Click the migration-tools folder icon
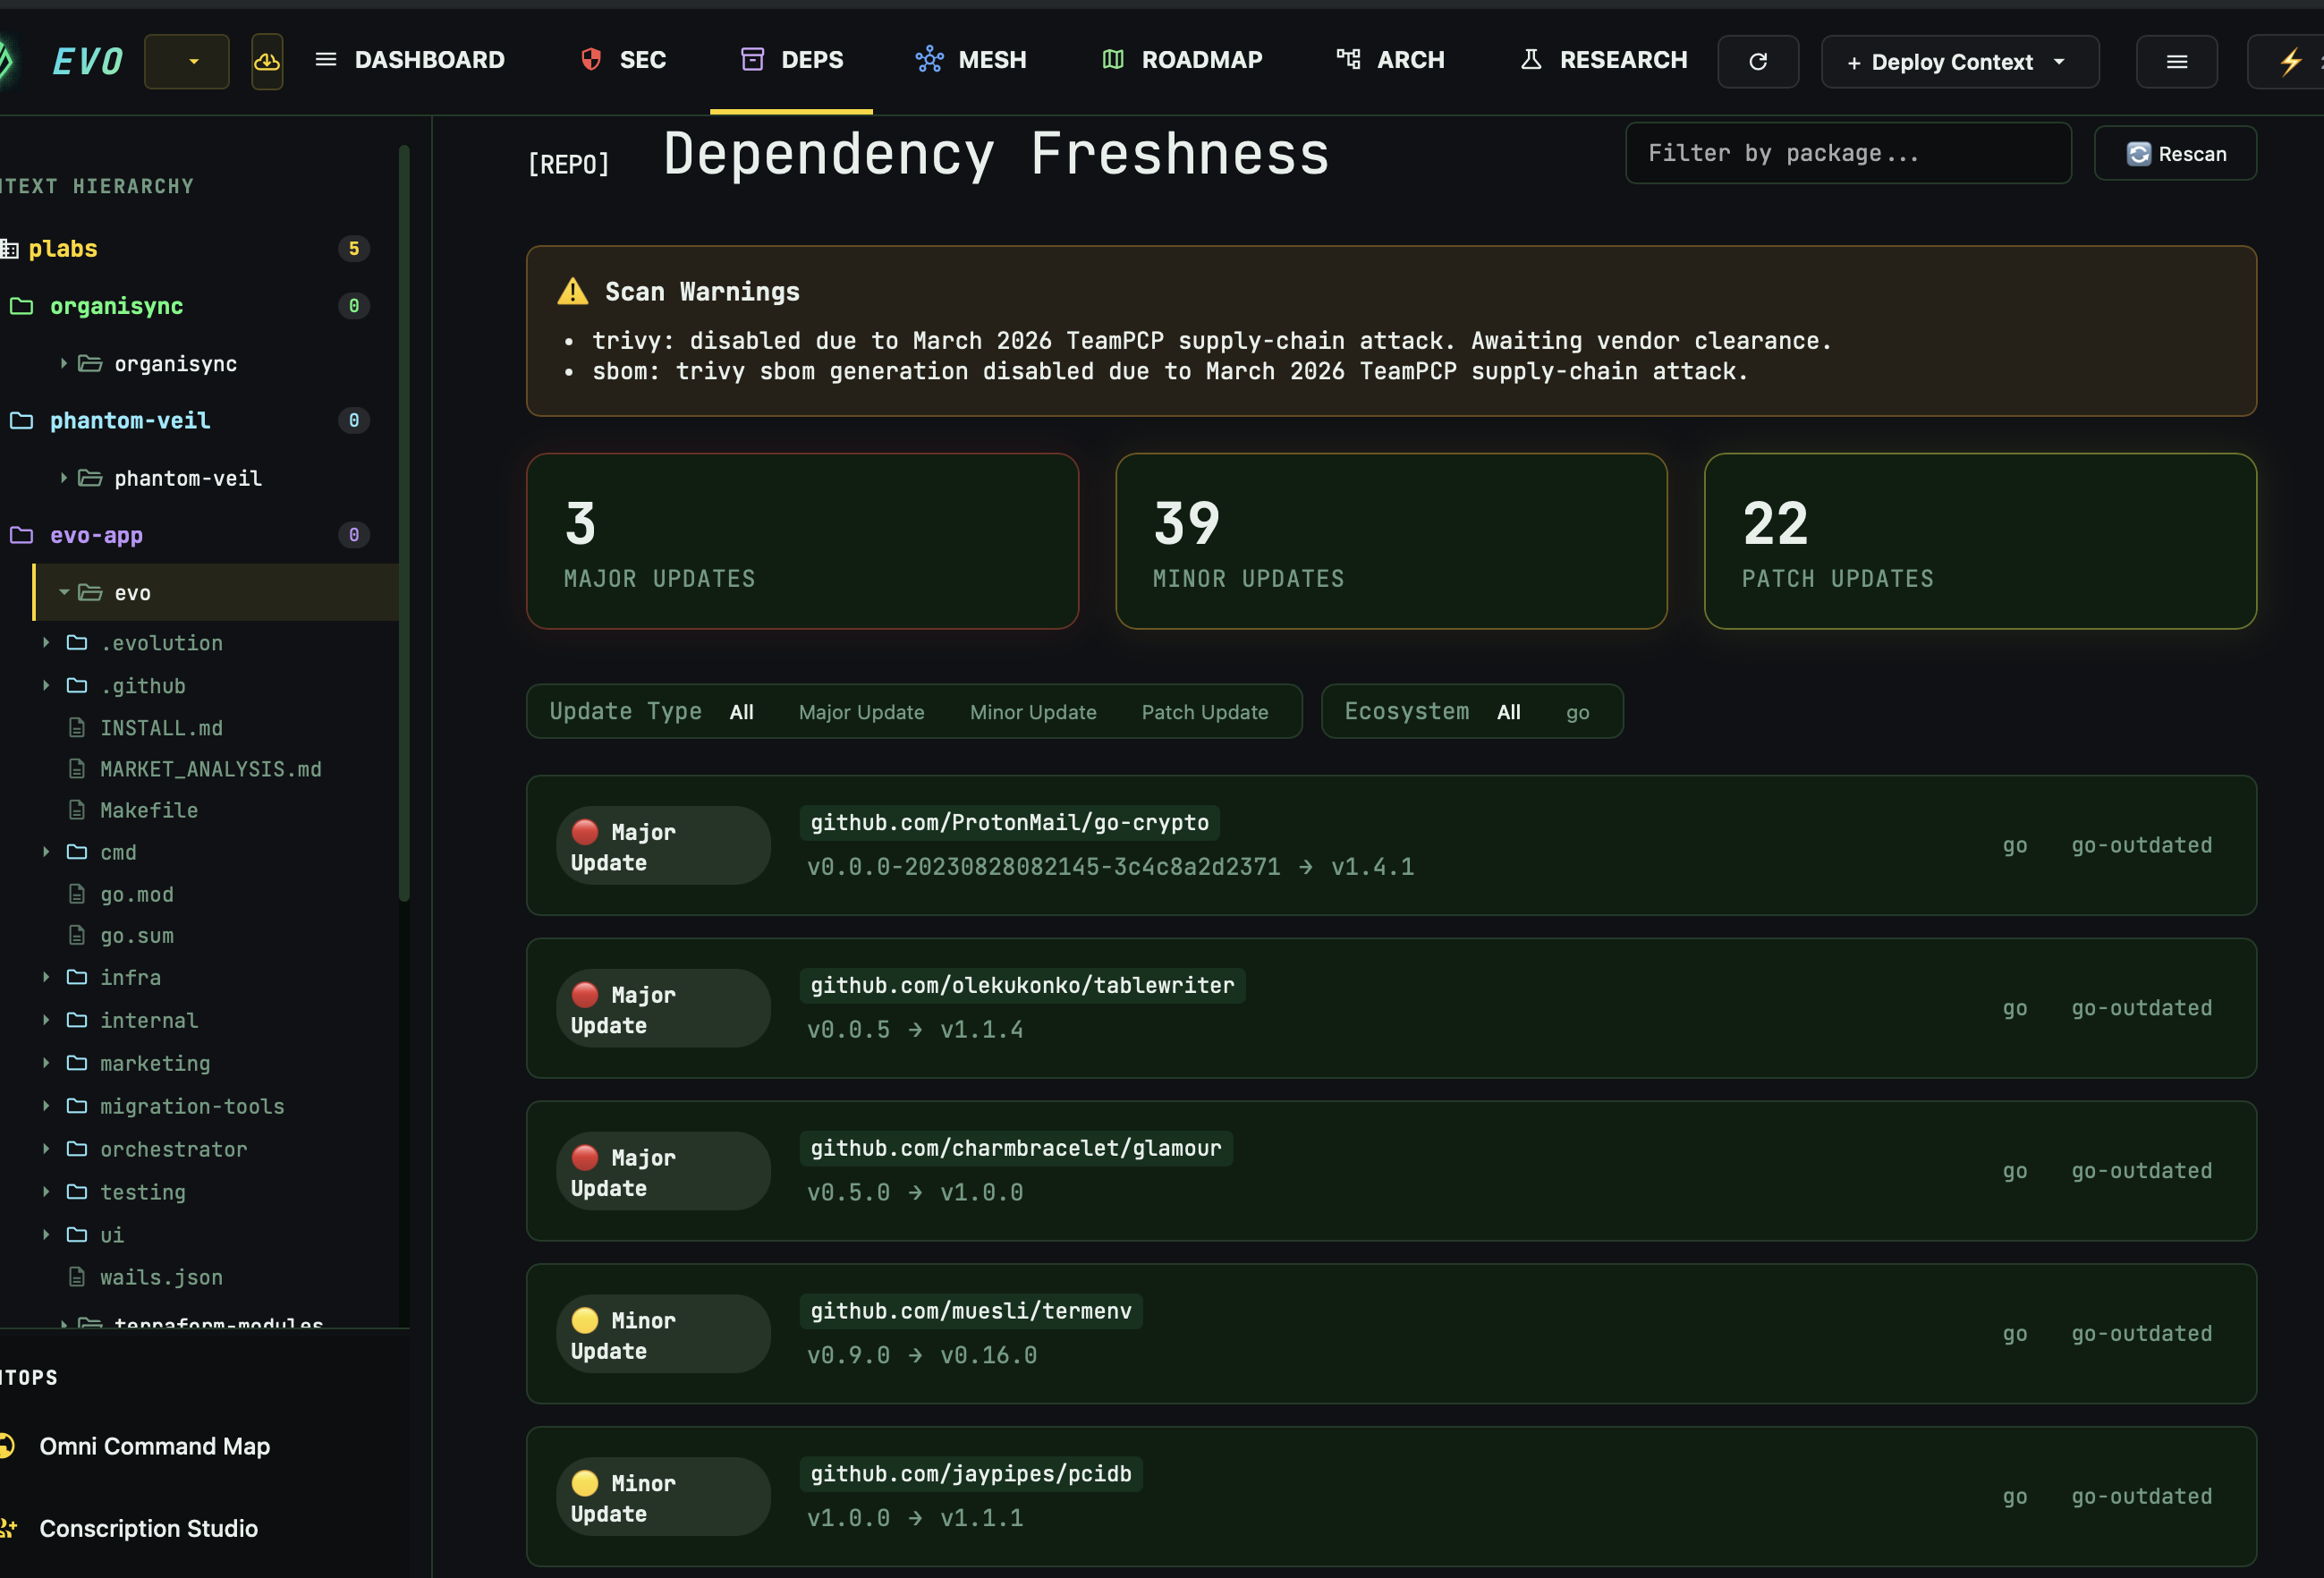Image resolution: width=2324 pixels, height=1578 pixels. [77, 1106]
